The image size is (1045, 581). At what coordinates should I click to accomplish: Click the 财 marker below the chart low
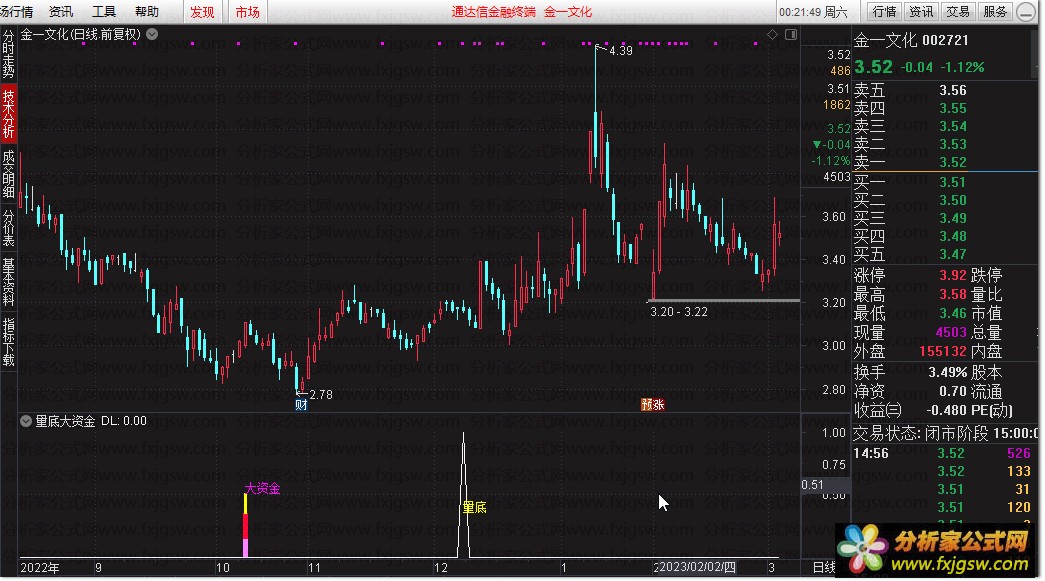click(301, 404)
